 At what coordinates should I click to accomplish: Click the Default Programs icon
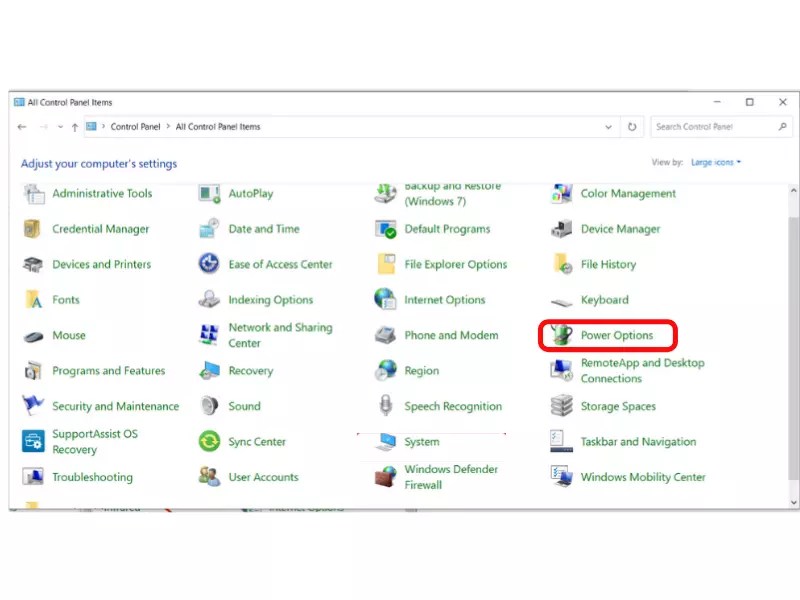coord(386,229)
